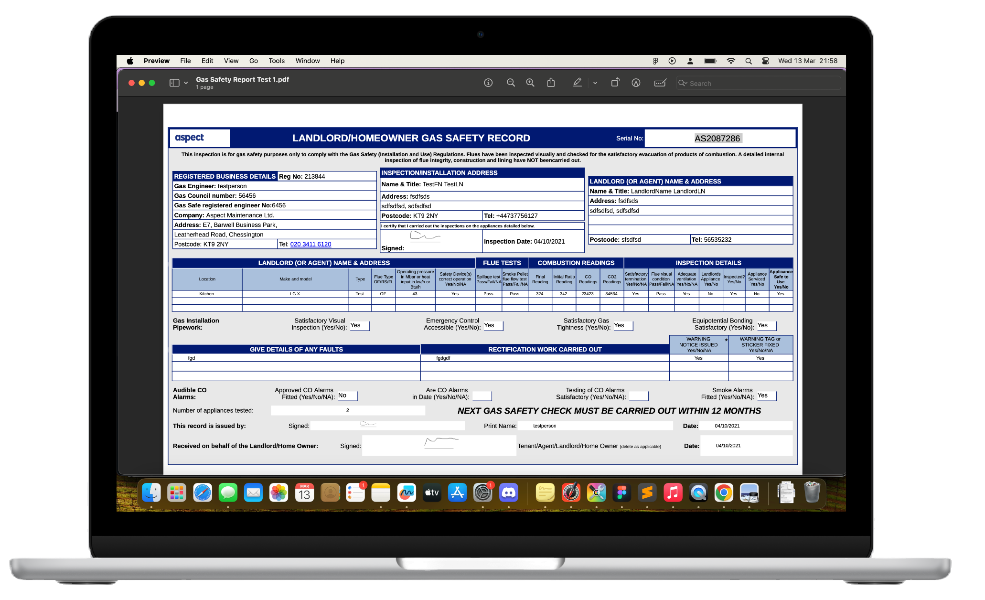985x600 pixels.
Task: Open Apple TV from the Dock
Action: (432, 493)
